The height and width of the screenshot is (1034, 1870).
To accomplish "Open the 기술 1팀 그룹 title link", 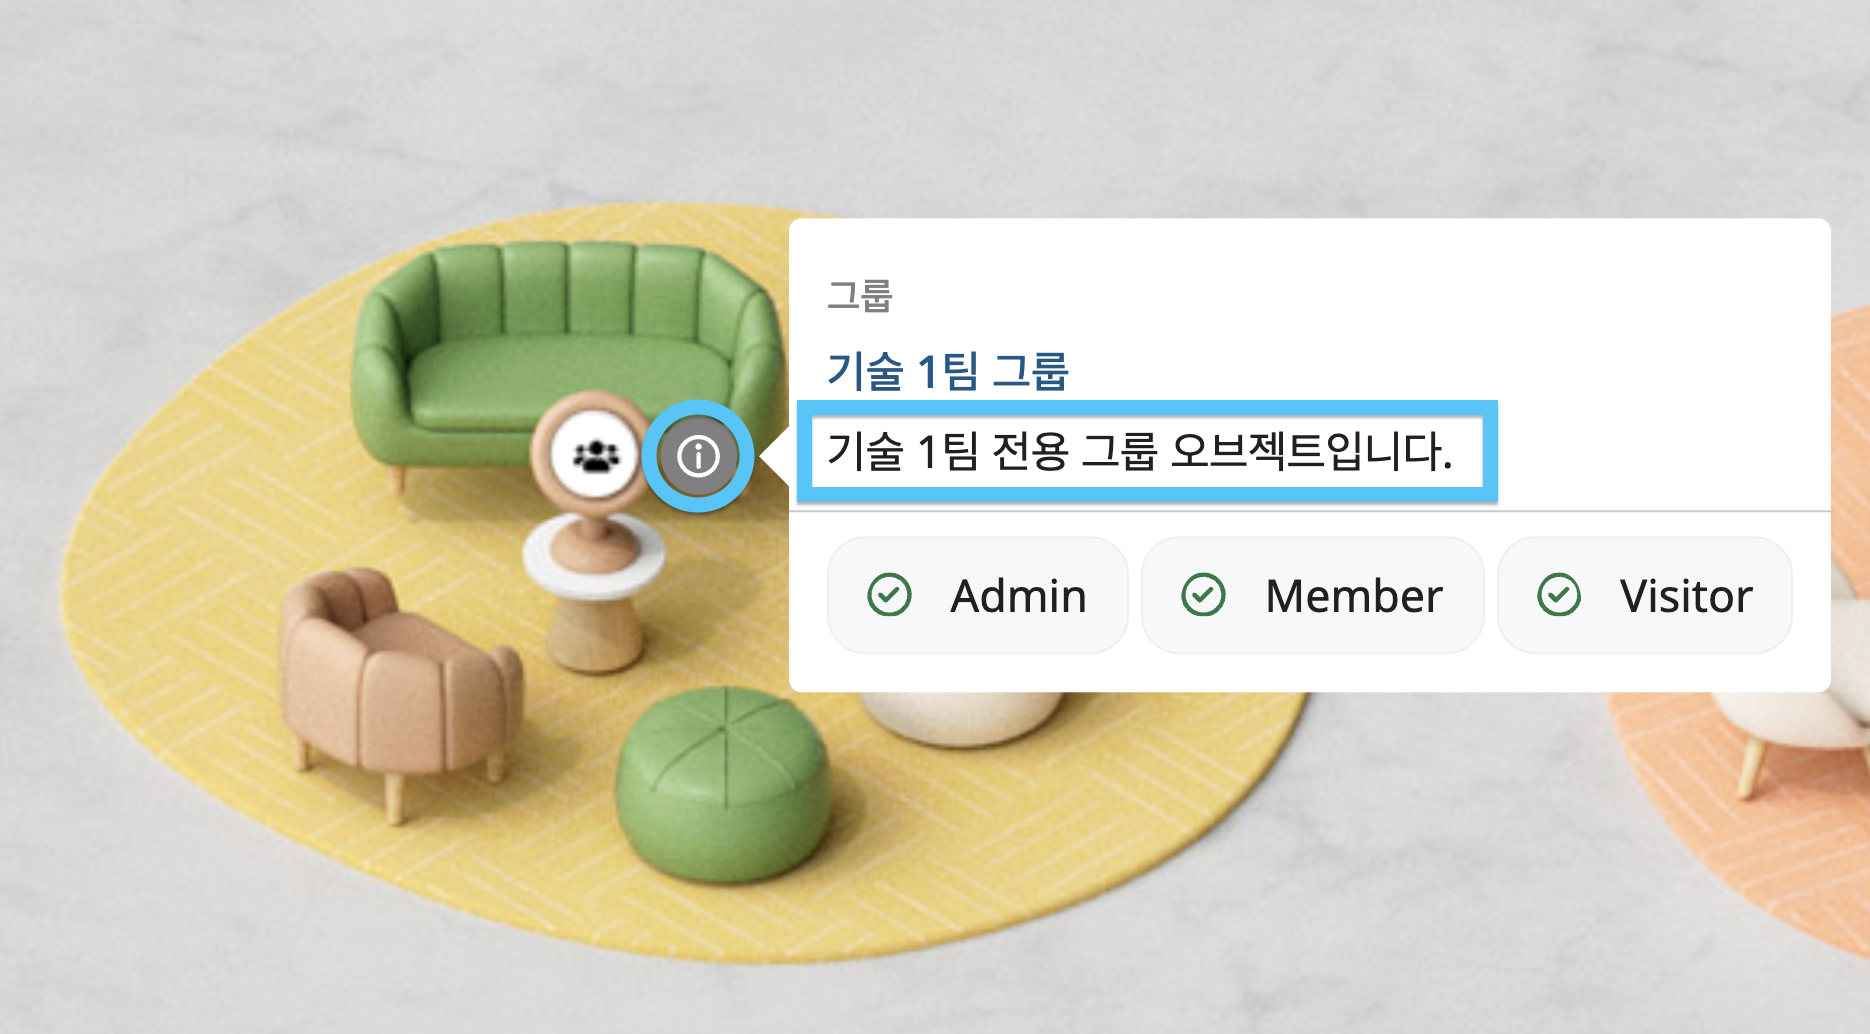I will tap(947, 371).
